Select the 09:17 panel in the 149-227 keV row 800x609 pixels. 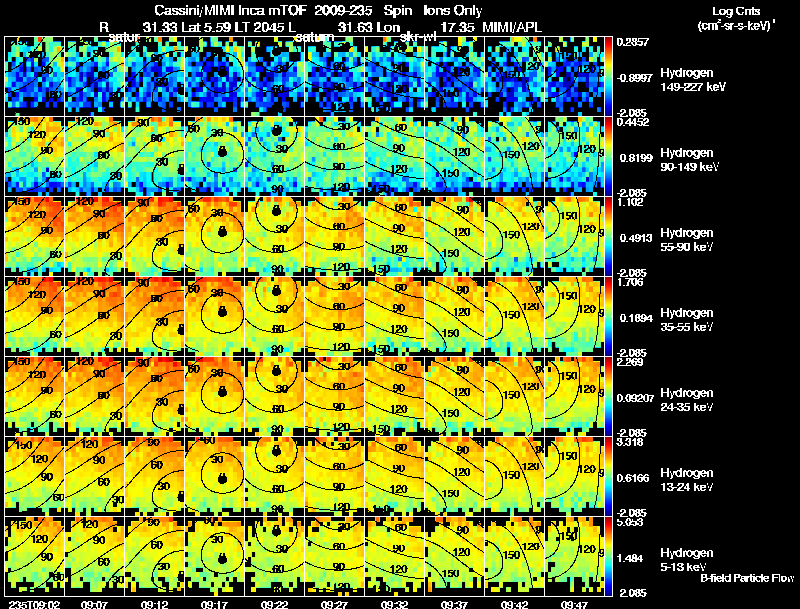tap(215, 77)
